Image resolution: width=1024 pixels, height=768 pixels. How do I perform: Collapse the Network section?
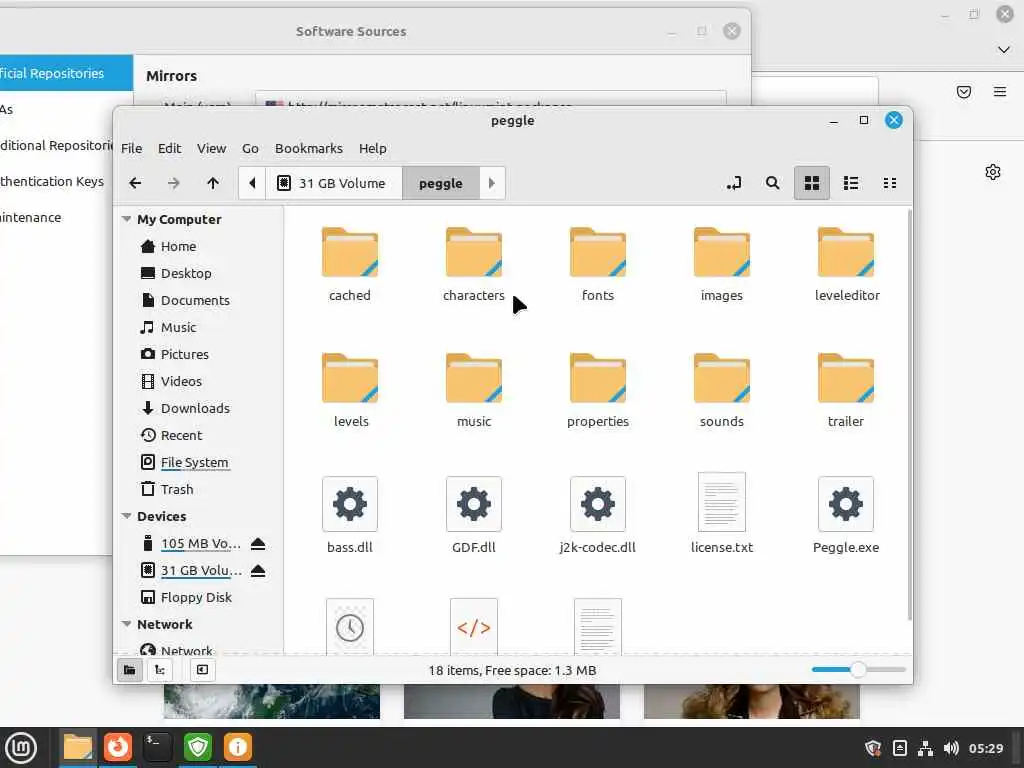click(127, 624)
